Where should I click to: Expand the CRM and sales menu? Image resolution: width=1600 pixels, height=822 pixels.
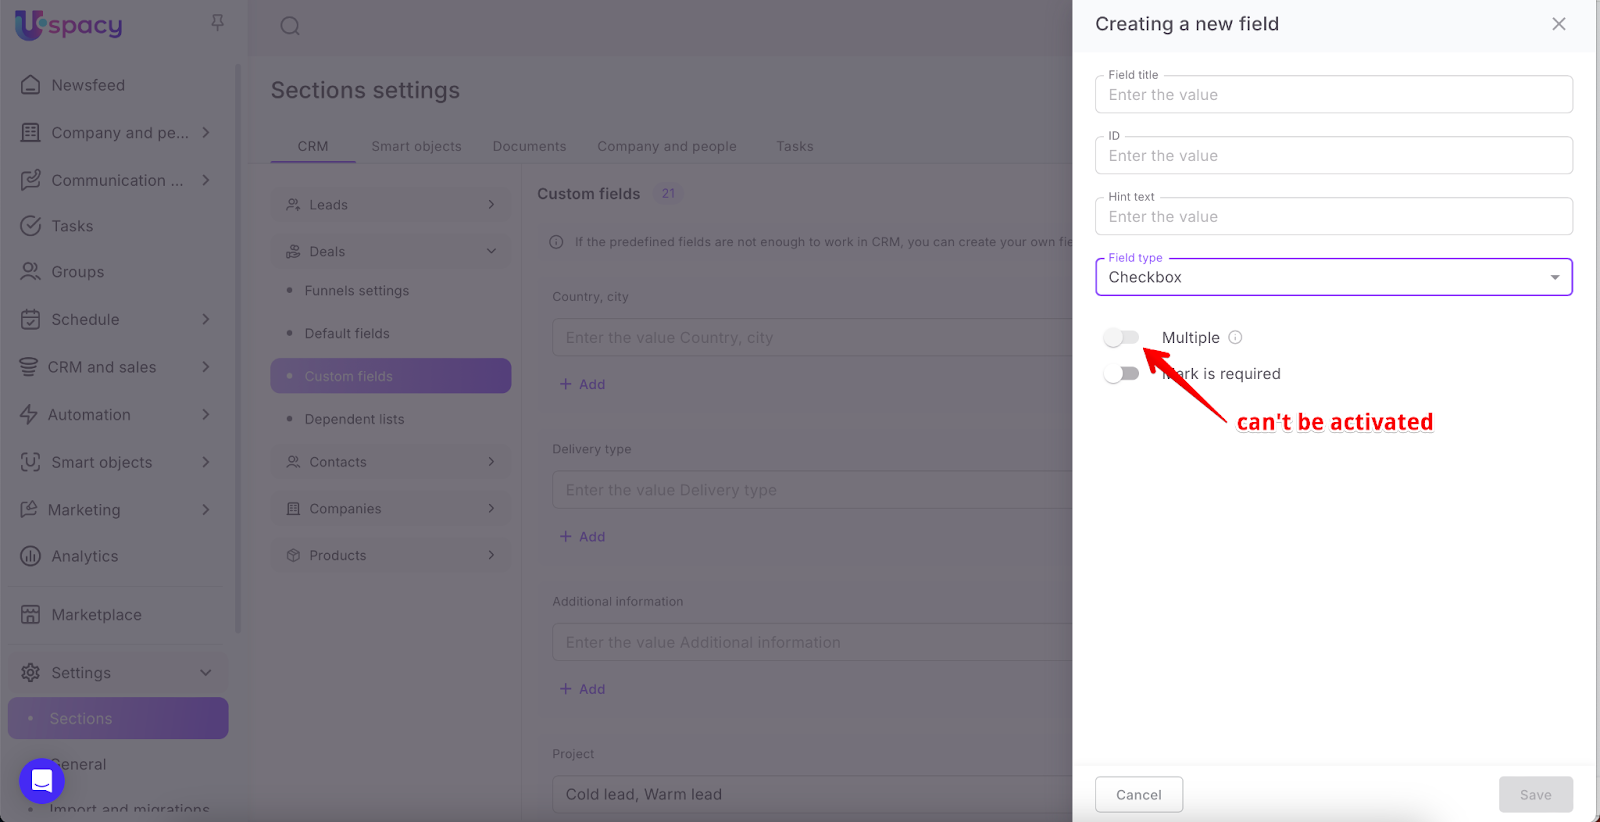206,367
